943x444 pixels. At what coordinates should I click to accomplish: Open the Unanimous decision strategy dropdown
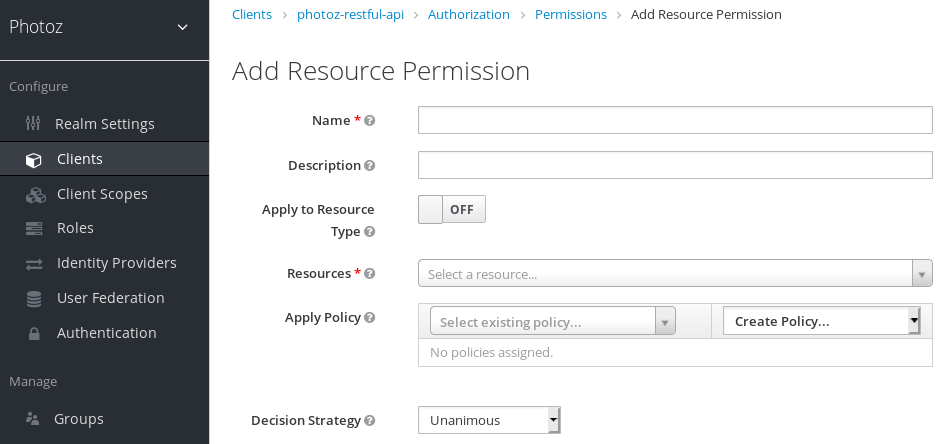point(489,420)
